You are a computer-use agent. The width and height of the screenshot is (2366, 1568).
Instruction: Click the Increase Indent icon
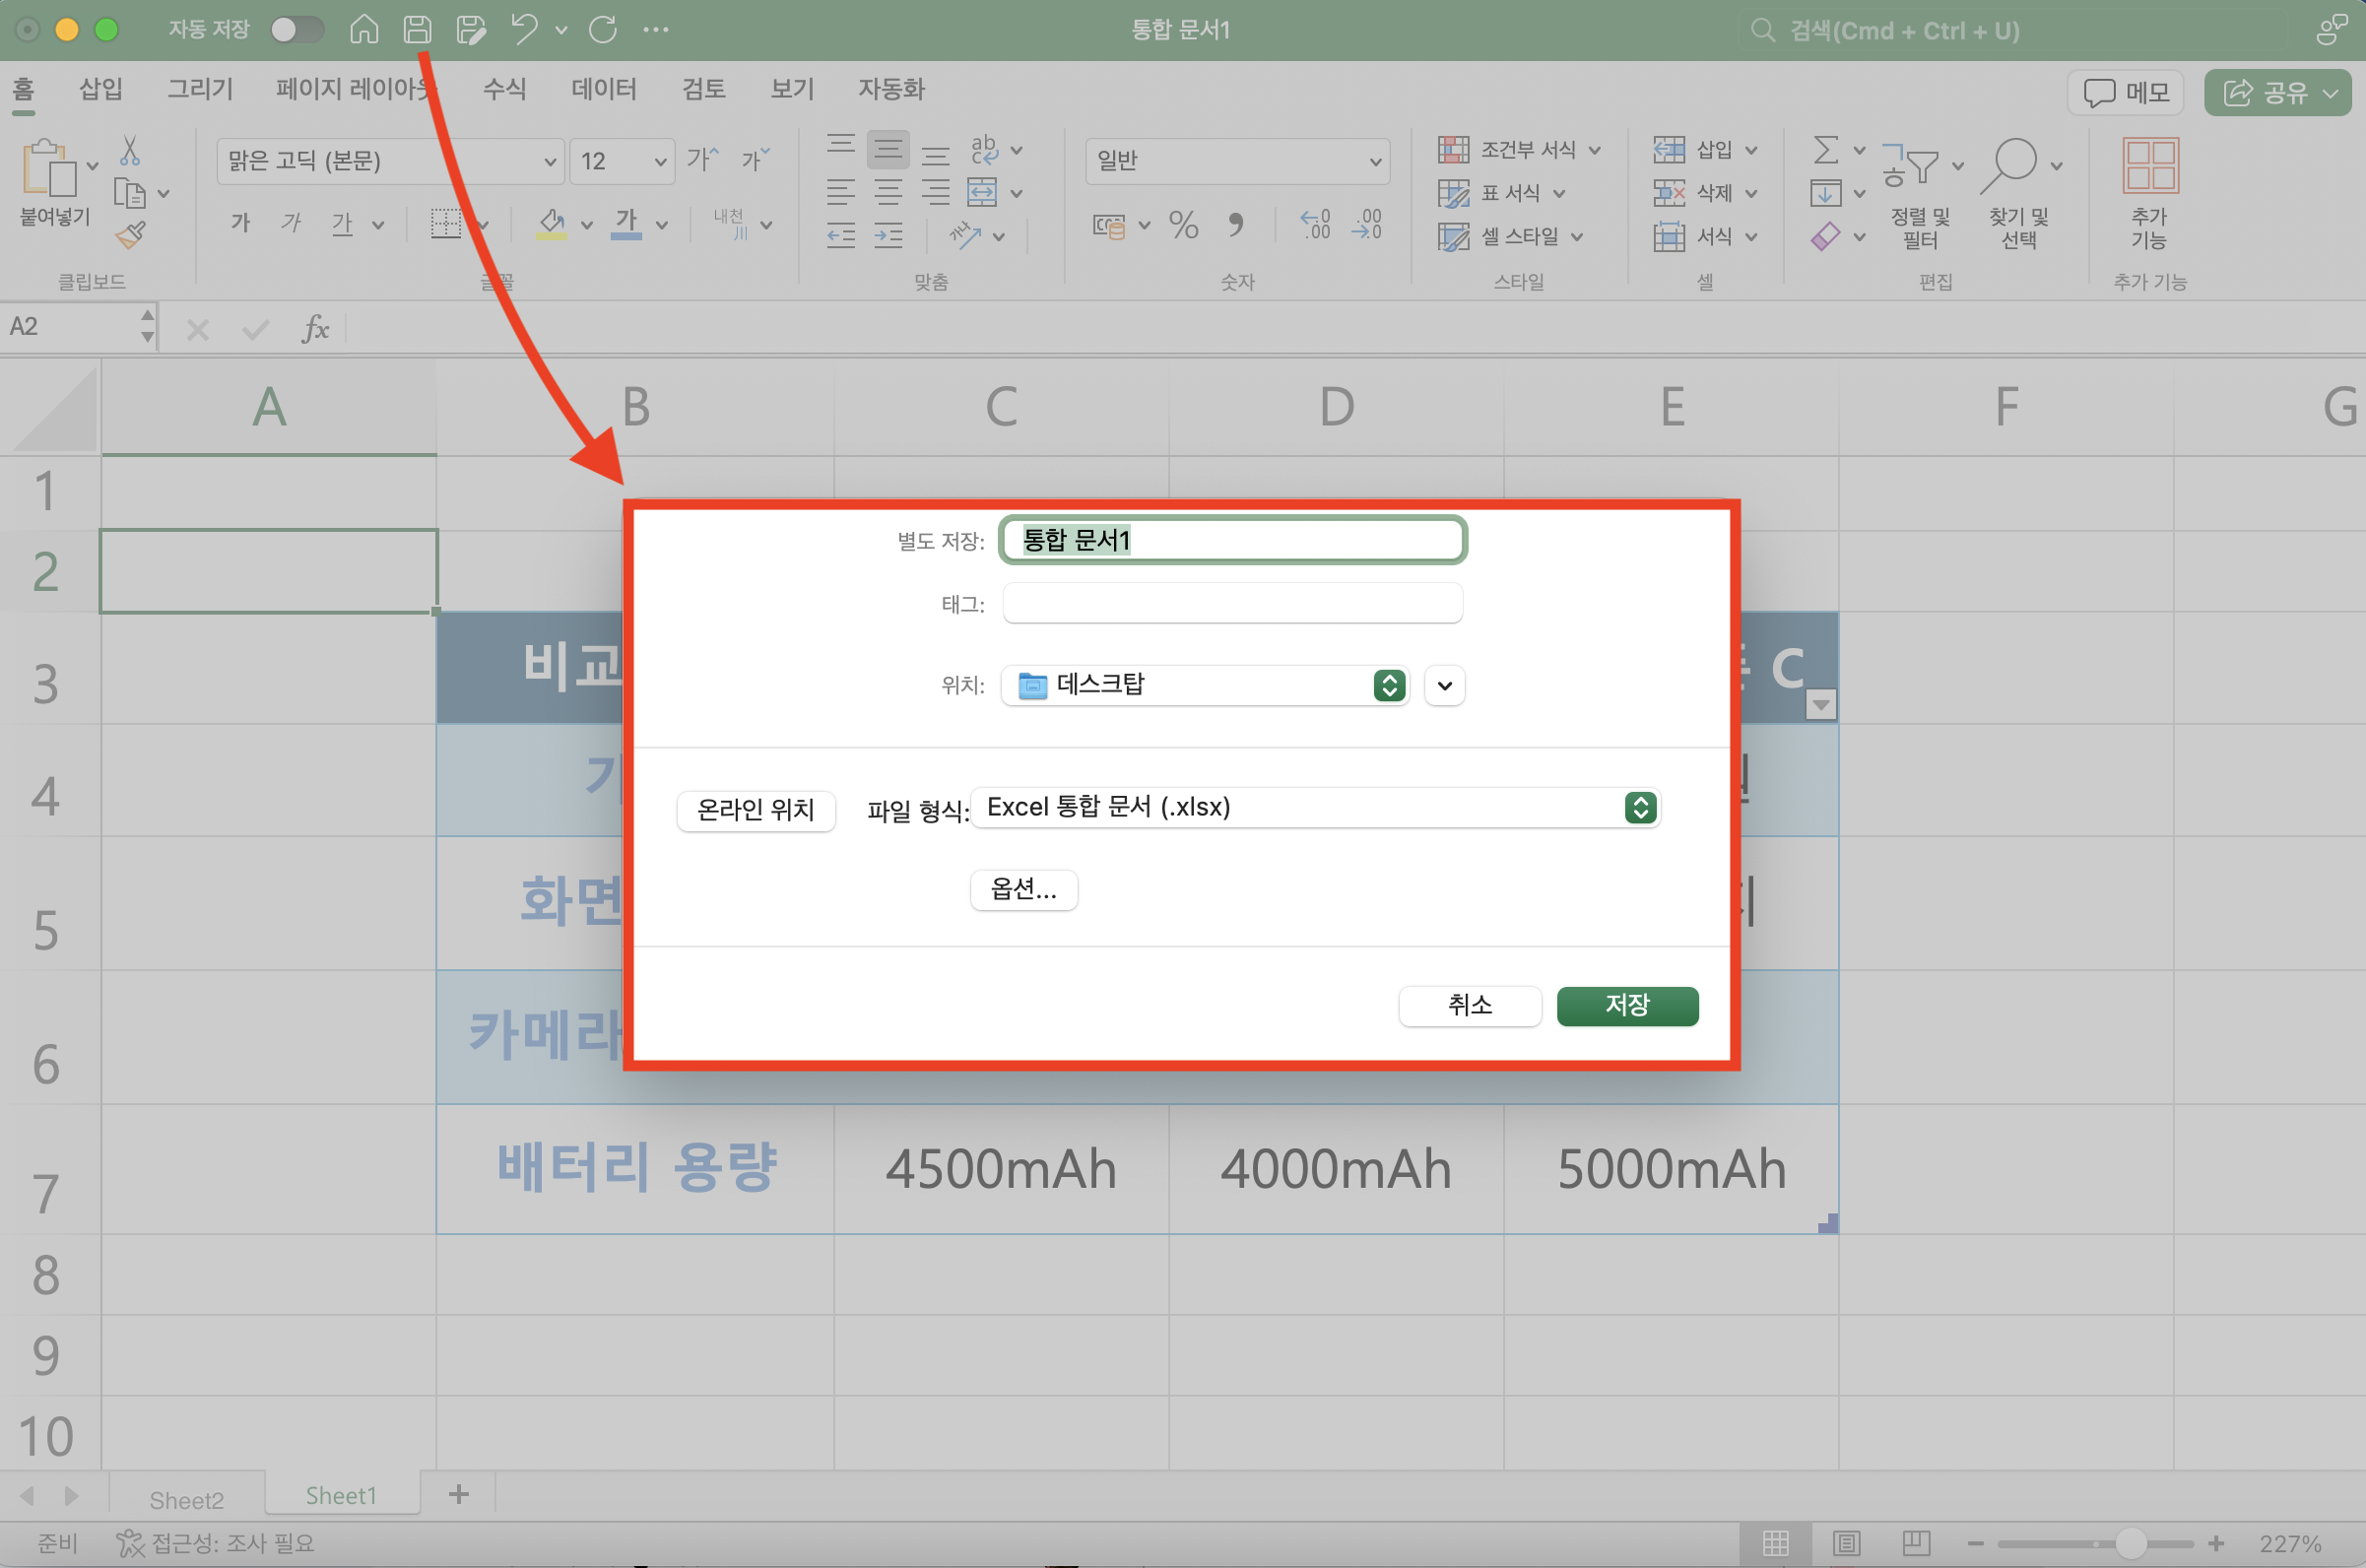point(888,236)
